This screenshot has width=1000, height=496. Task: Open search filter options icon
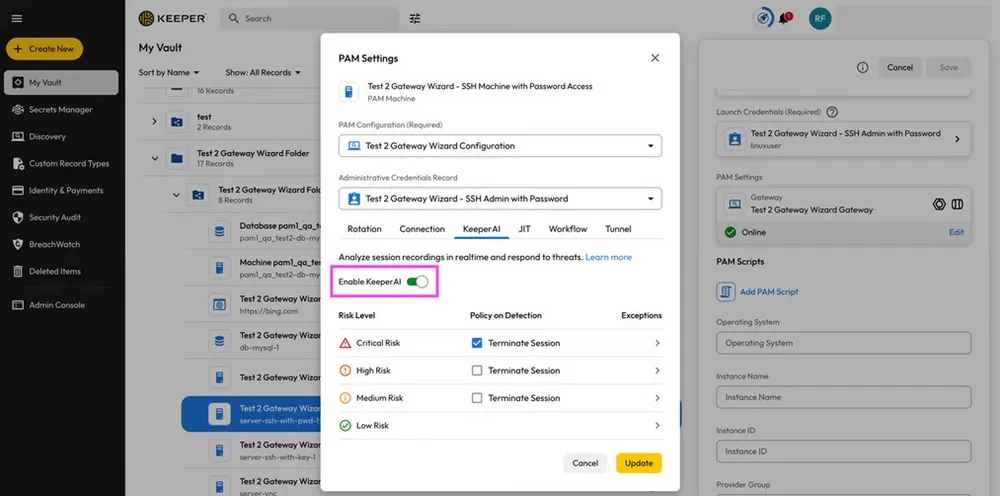coord(415,18)
